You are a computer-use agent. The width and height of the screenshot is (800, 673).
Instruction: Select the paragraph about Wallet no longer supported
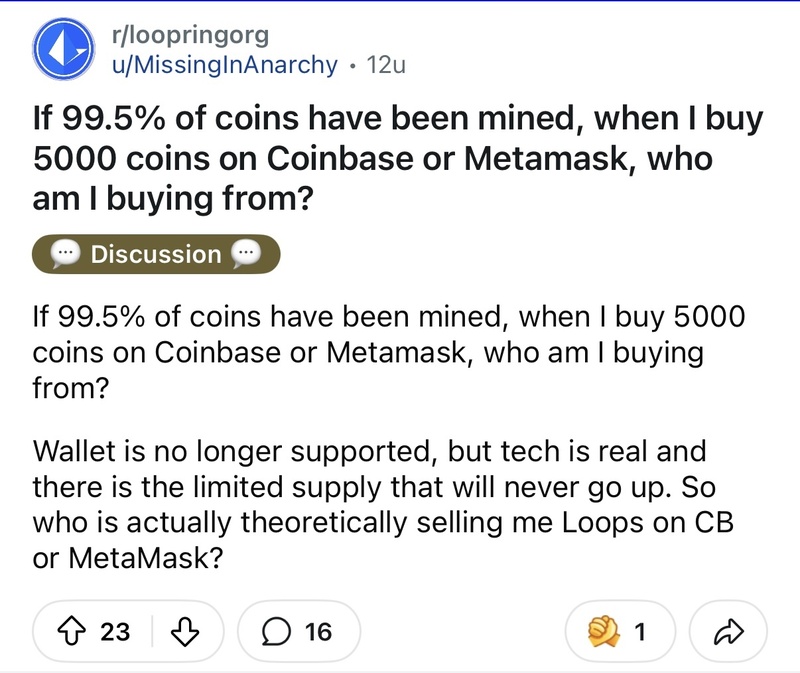[x=383, y=504]
